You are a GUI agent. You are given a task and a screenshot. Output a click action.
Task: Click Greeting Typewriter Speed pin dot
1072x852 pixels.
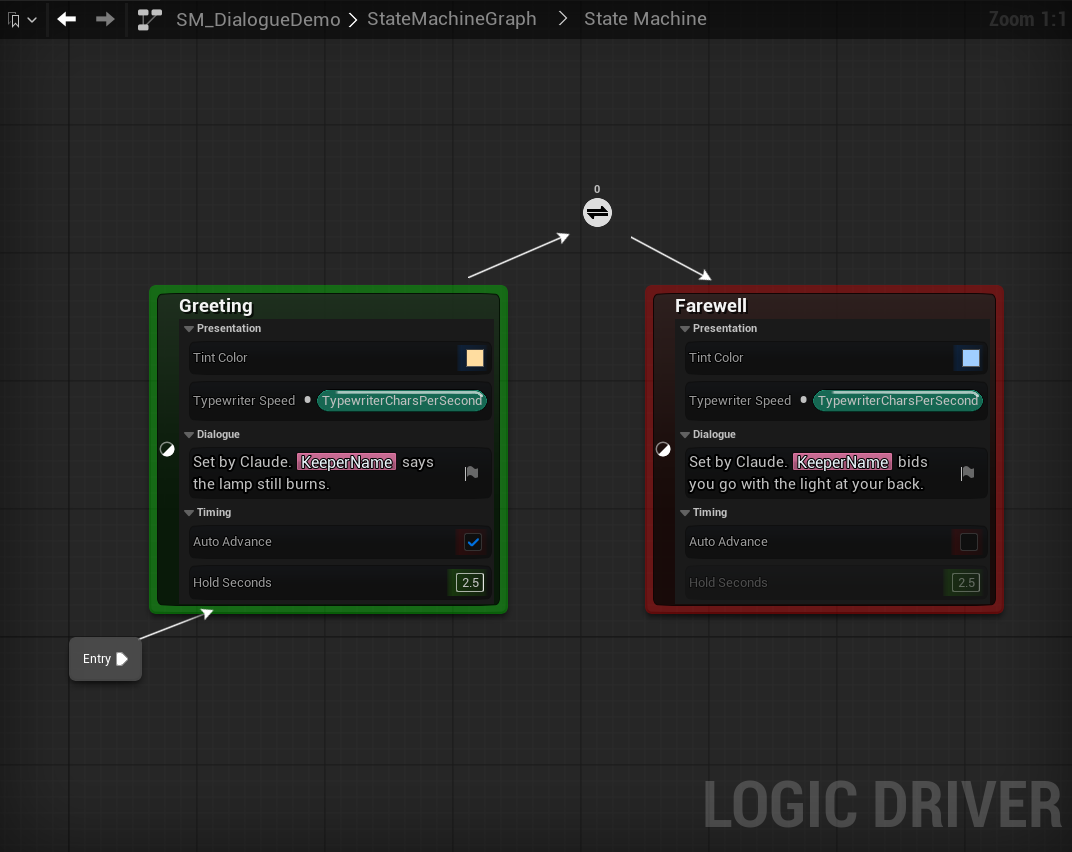point(308,400)
